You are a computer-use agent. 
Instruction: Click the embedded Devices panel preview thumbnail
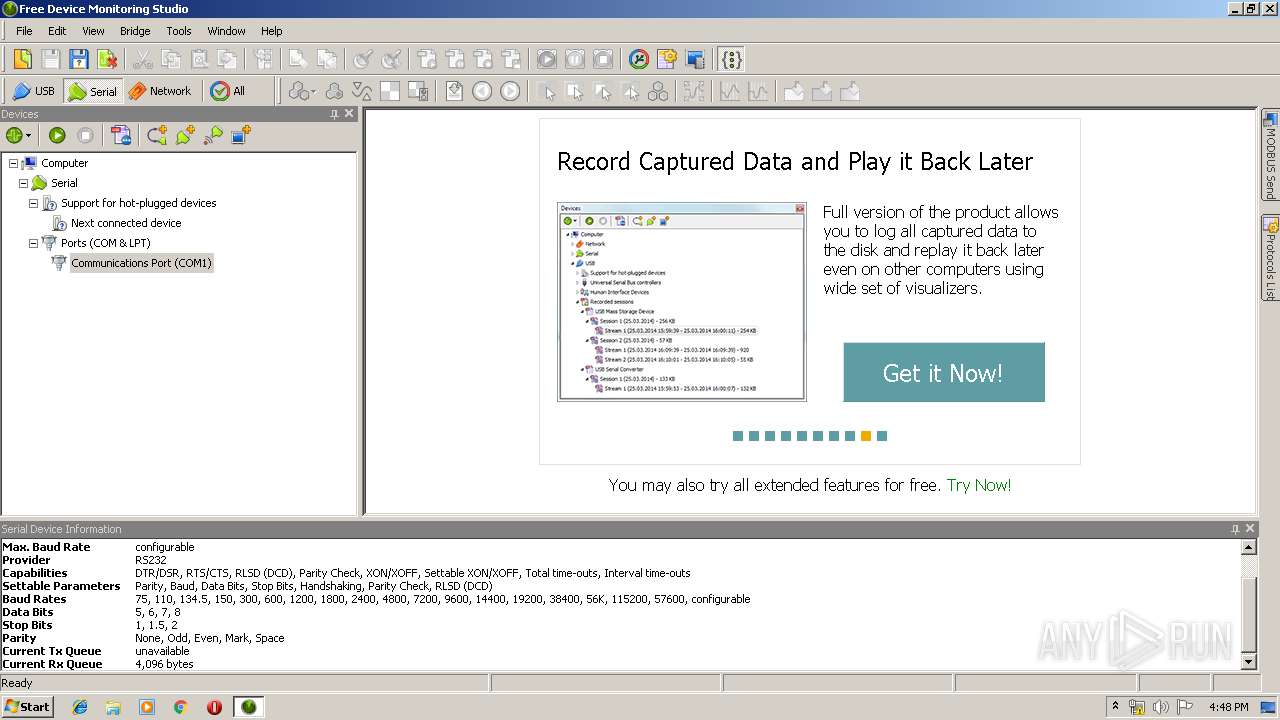[682, 302]
